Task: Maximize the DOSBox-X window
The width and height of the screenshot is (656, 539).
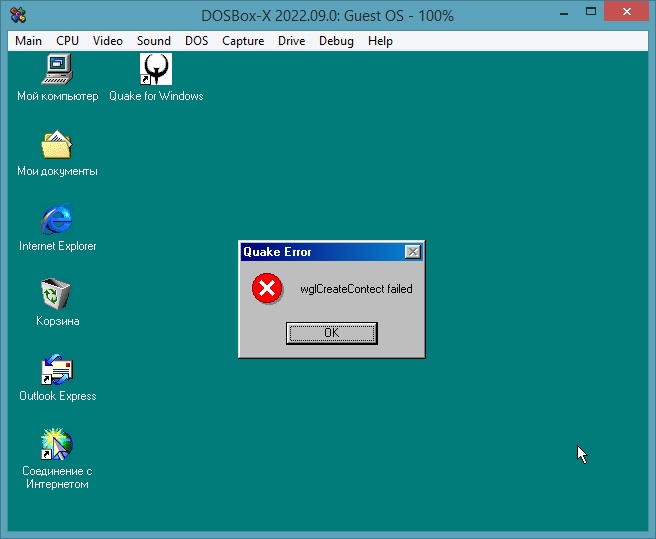Action: pyautogui.click(x=591, y=12)
